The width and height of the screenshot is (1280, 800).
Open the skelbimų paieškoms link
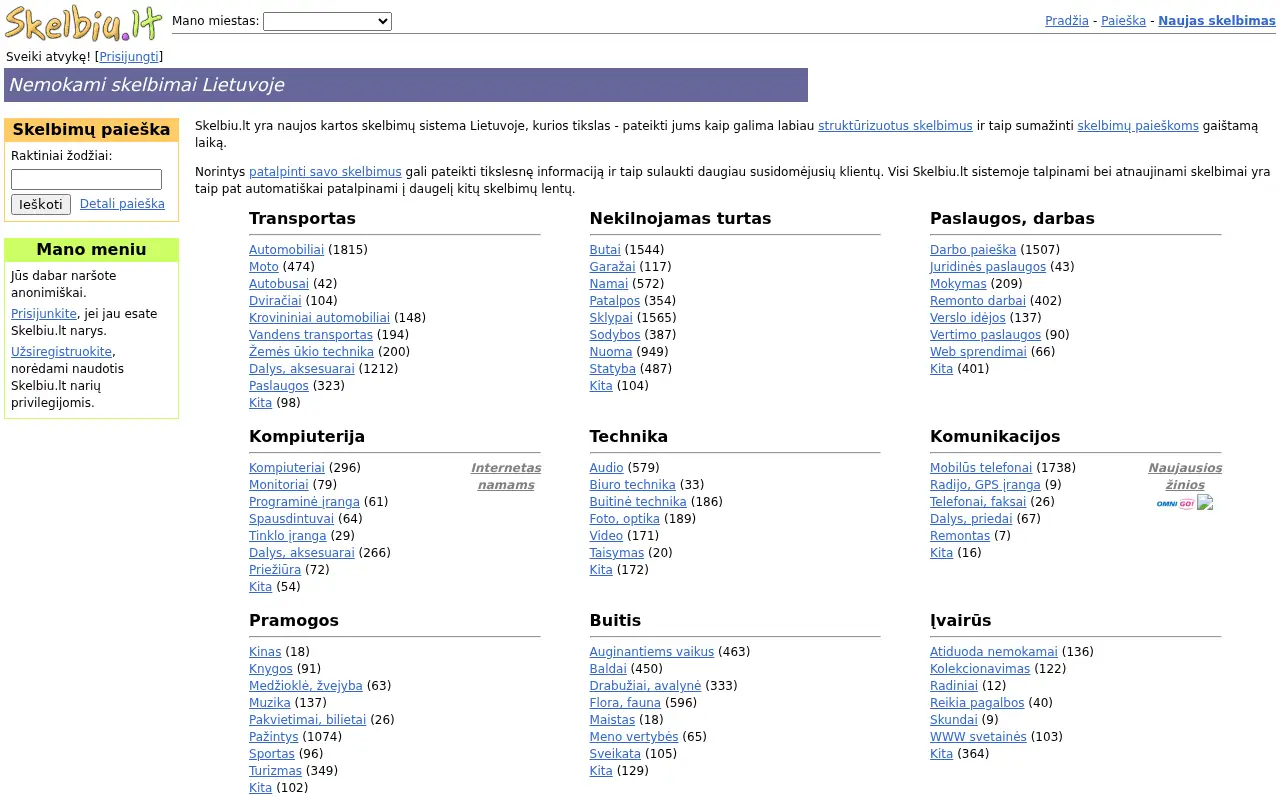click(x=1138, y=126)
